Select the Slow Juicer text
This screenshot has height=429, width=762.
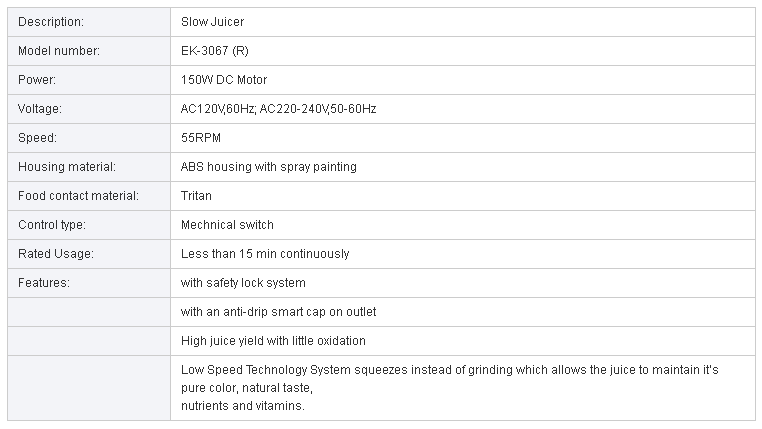[x=212, y=22]
